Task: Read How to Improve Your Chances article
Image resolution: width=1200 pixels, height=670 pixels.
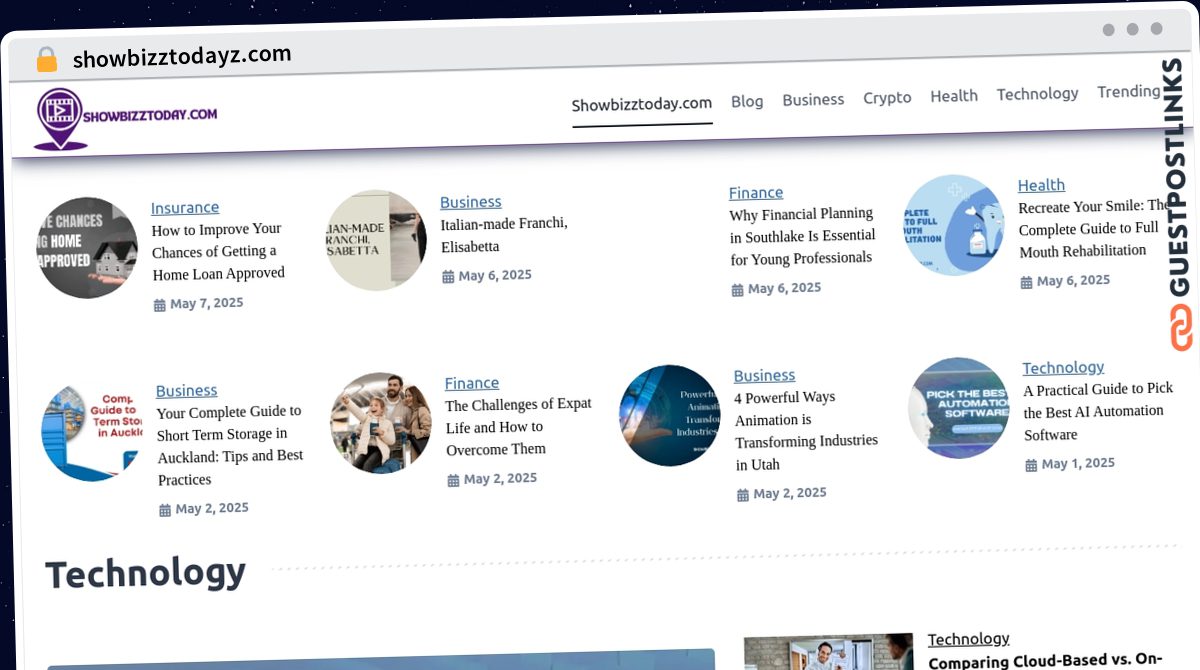Action: coord(218,251)
